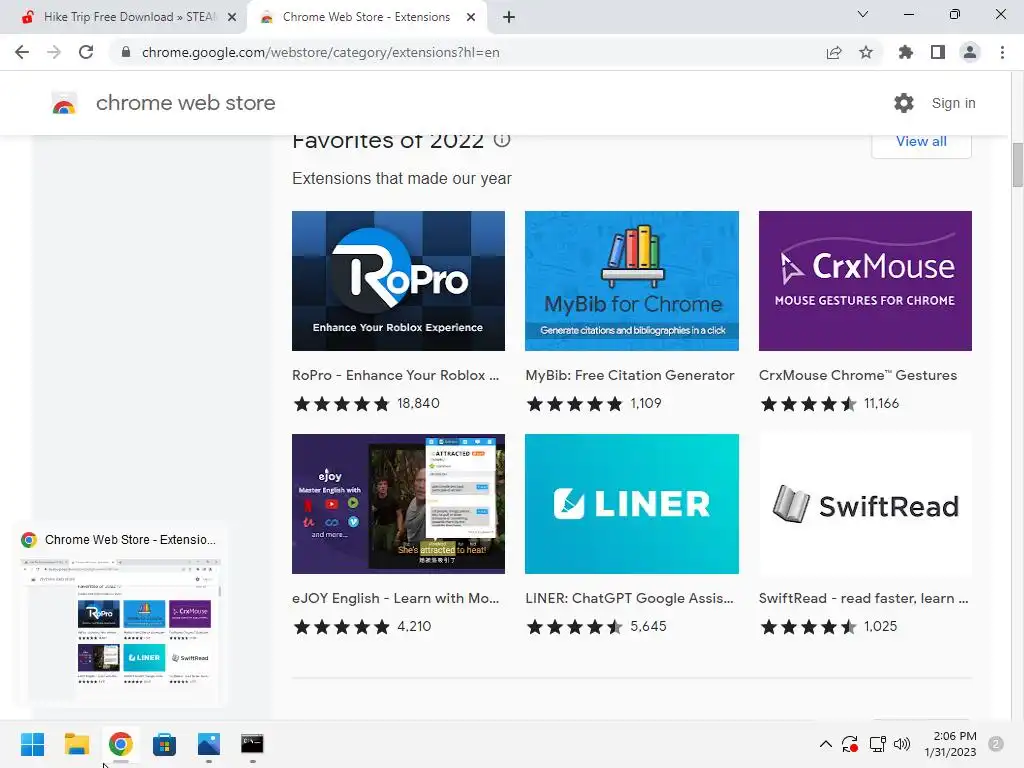Click eJOY rating count 4,210
The width and height of the screenshot is (1024, 768).
414,626
